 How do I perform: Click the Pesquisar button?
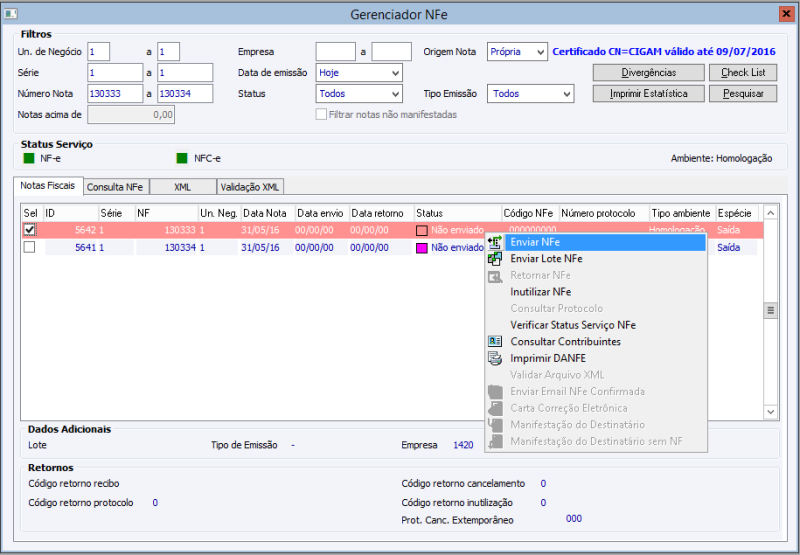click(743, 94)
